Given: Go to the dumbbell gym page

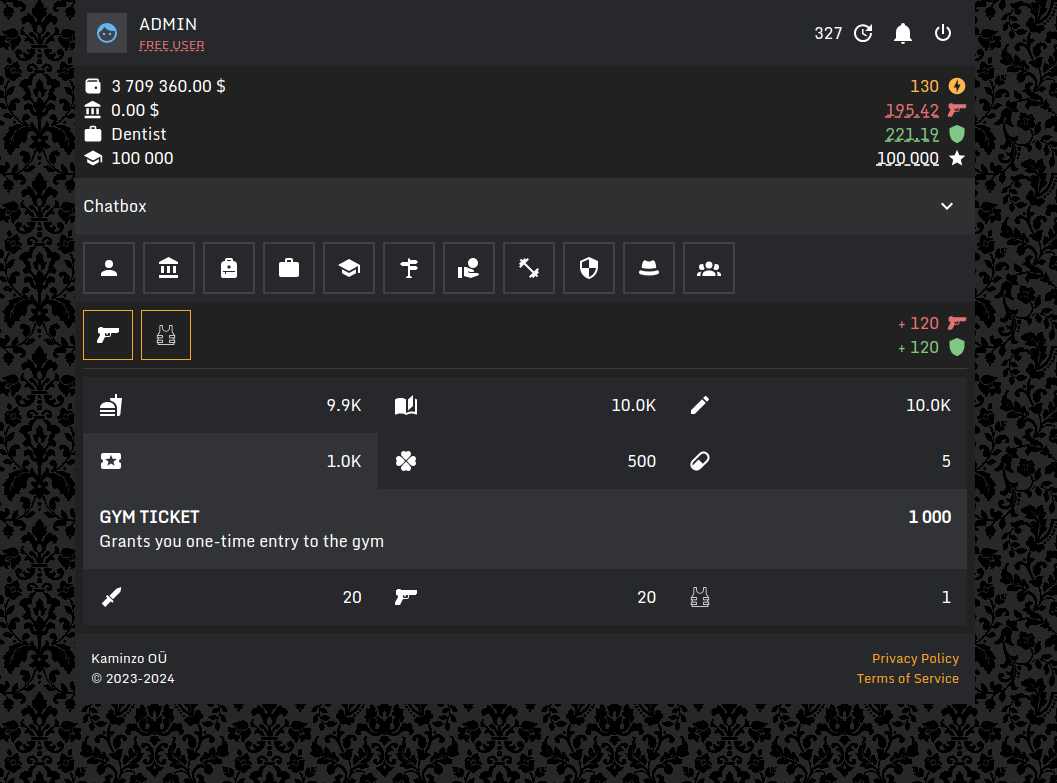Looking at the screenshot, I should 529,268.
